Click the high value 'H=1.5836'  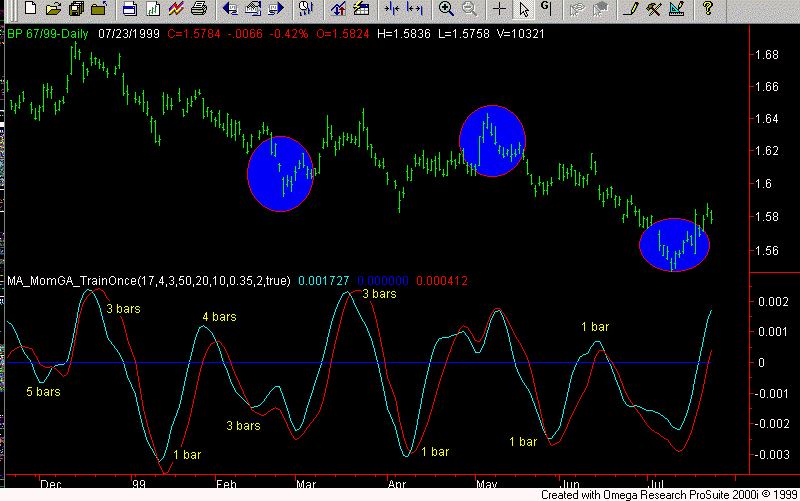404,34
